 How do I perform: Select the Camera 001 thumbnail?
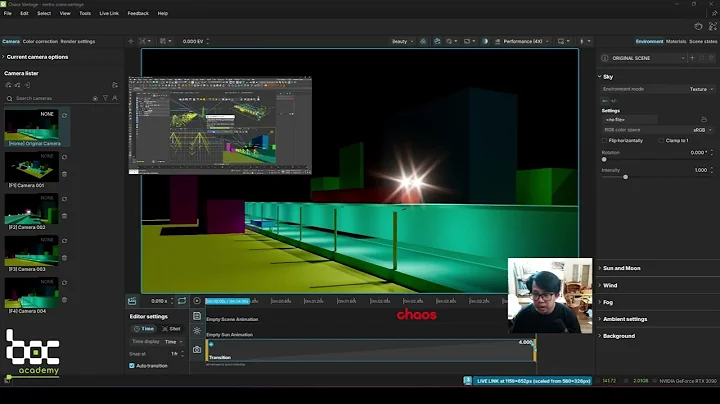coord(32,167)
